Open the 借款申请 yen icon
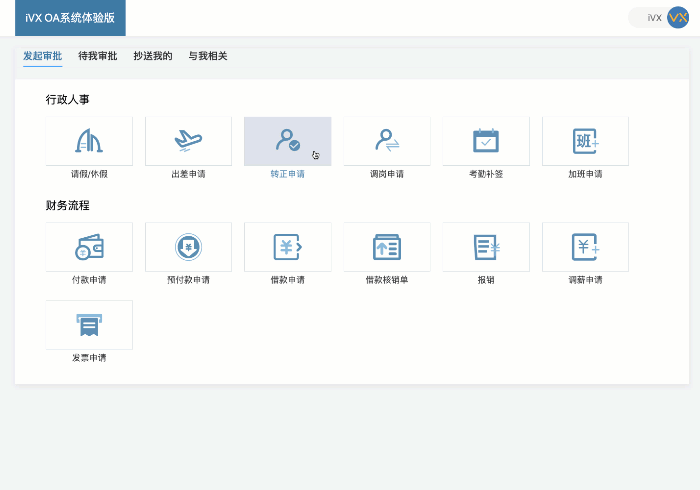The width and height of the screenshot is (700, 490). 288,247
